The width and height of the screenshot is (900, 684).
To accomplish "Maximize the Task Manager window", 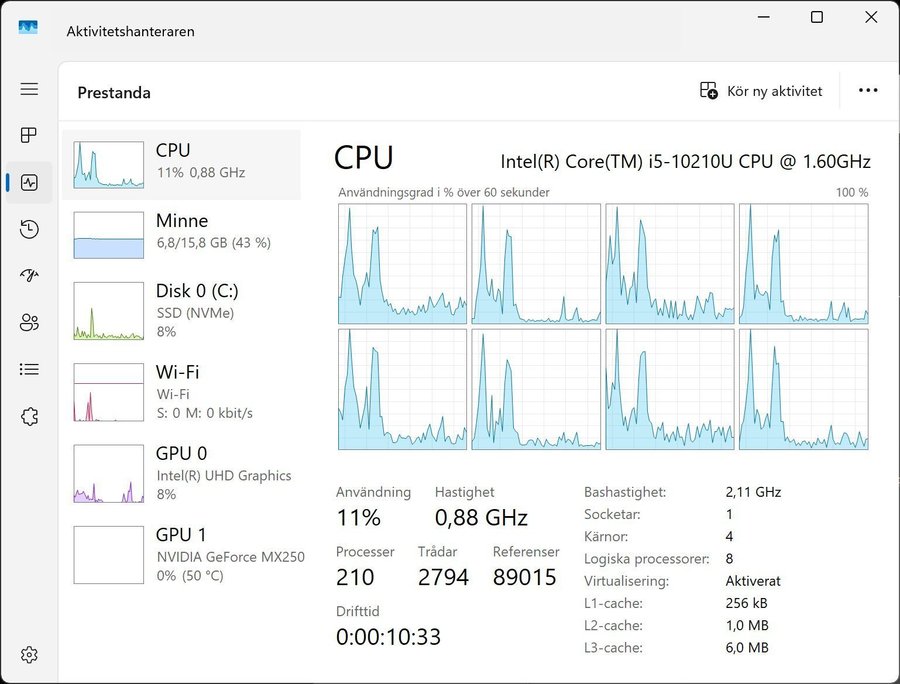I will pyautogui.click(x=817, y=17).
